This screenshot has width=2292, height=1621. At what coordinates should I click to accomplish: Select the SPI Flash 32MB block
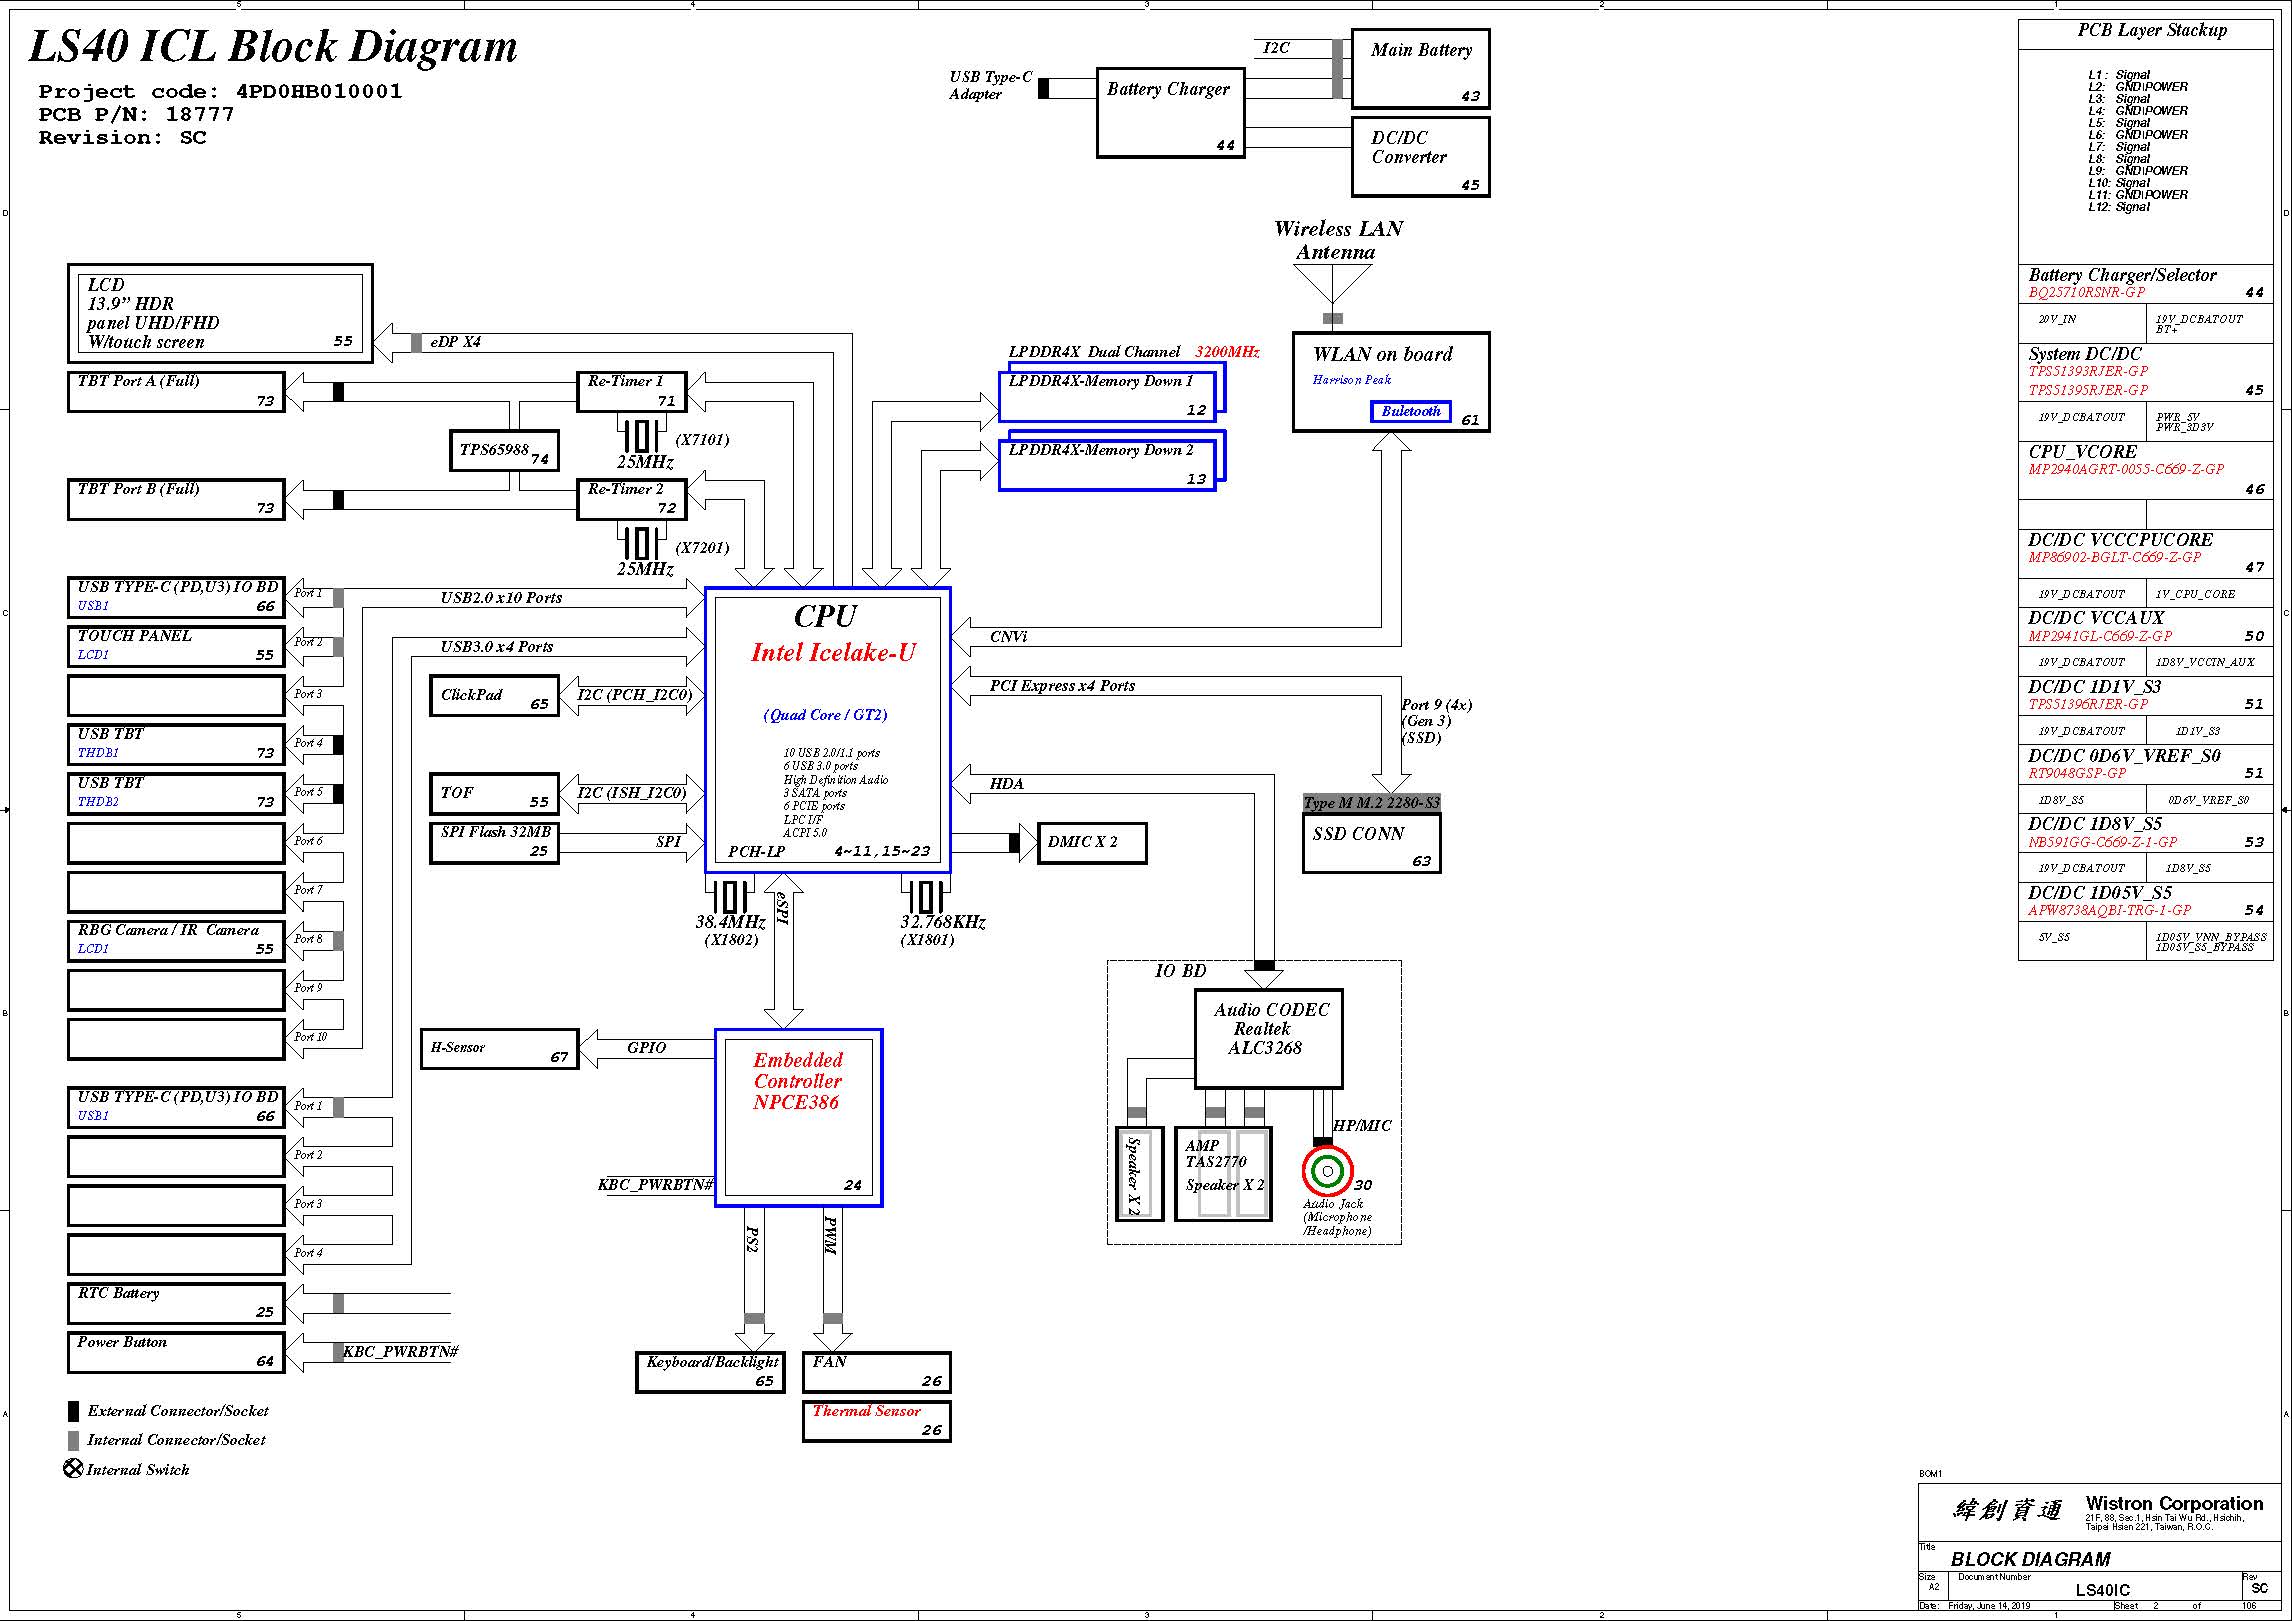(494, 842)
